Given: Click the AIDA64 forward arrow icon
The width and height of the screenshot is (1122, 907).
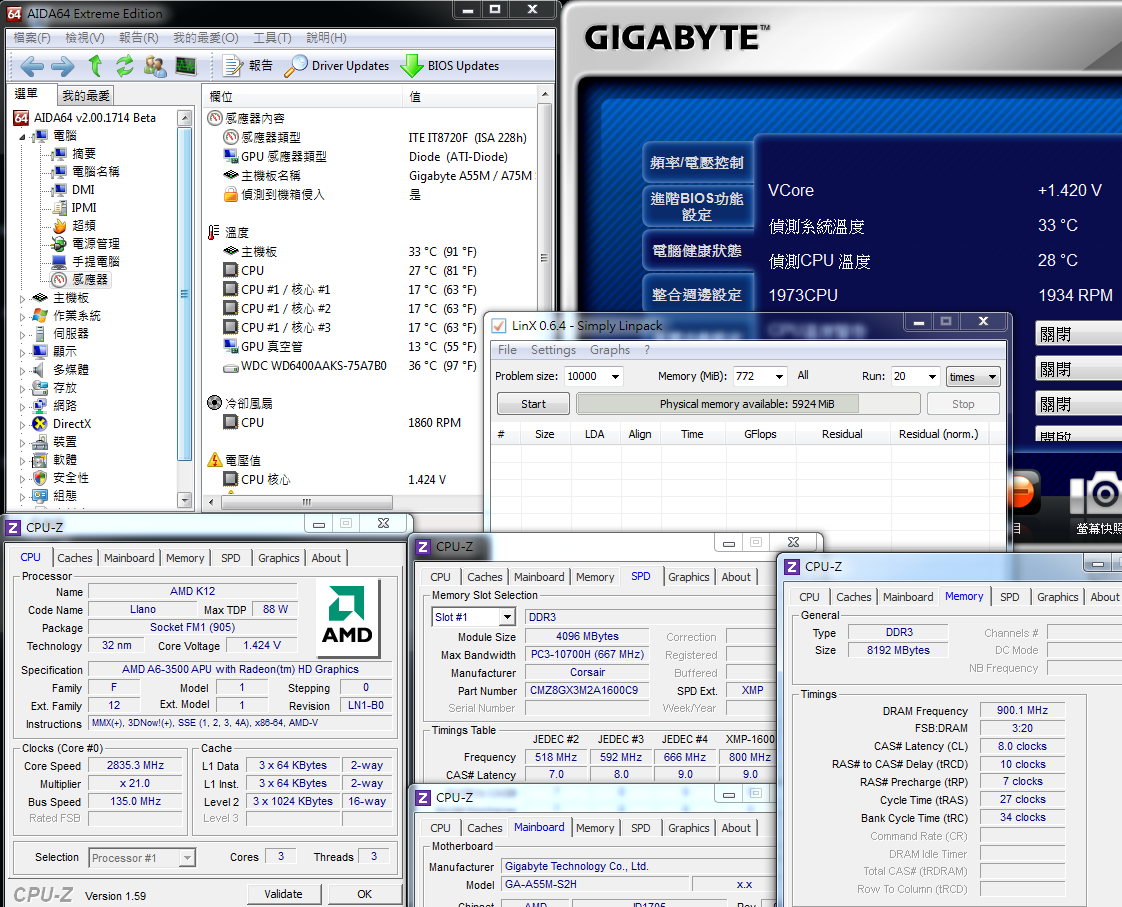Looking at the screenshot, I should pyautogui.click(x=63, y=67).
